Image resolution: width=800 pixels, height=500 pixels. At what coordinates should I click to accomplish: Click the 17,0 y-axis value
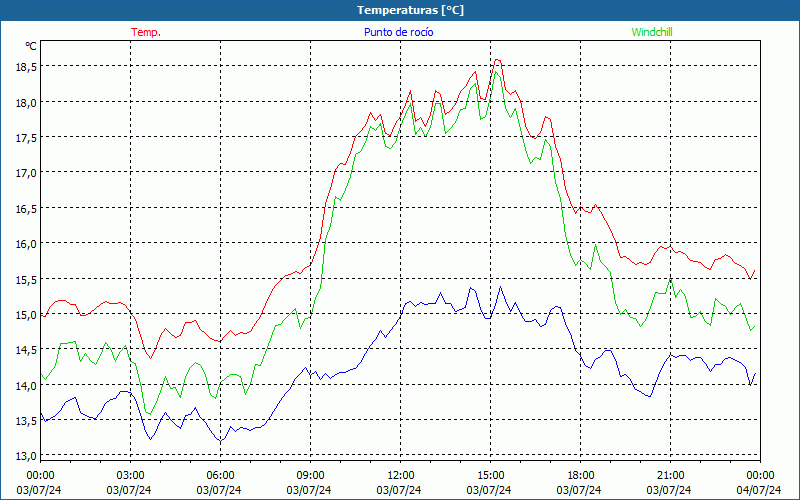(26, 173)
